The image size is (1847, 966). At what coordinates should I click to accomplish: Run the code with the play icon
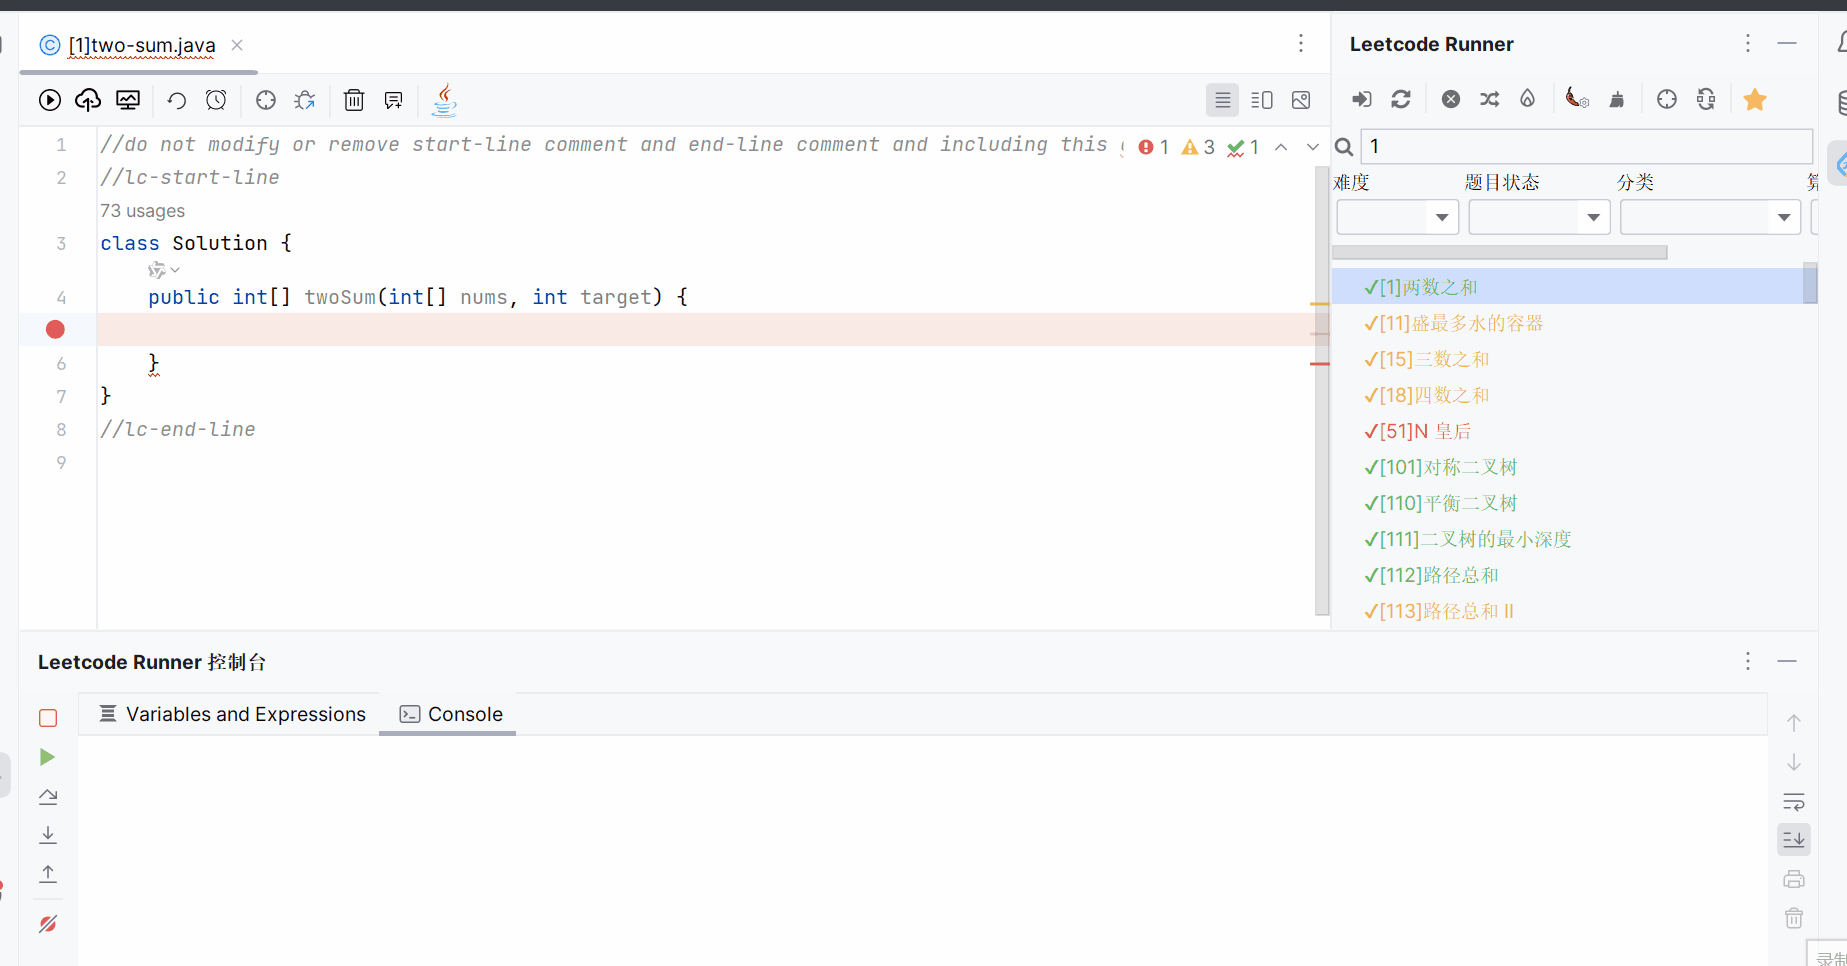coord(50,100)
